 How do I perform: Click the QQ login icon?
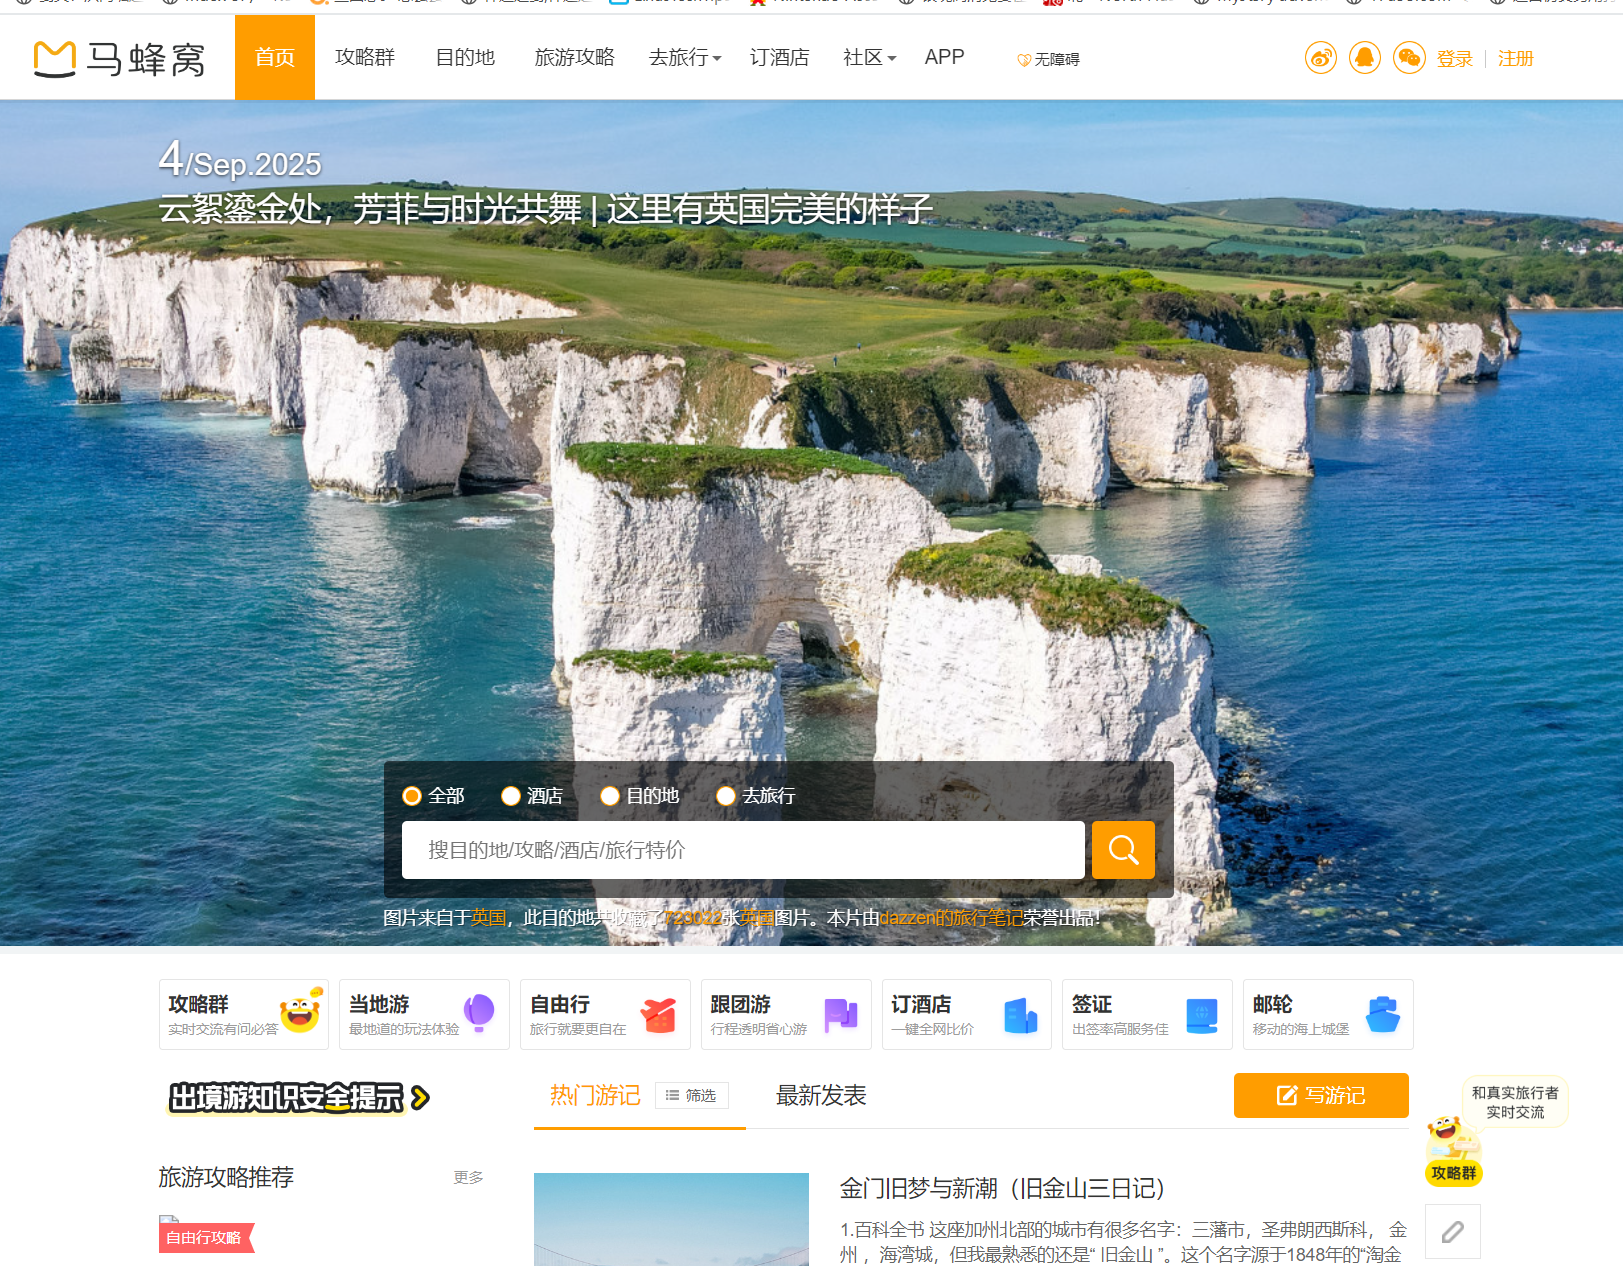pyautogui.click(x=1364, y=58)
